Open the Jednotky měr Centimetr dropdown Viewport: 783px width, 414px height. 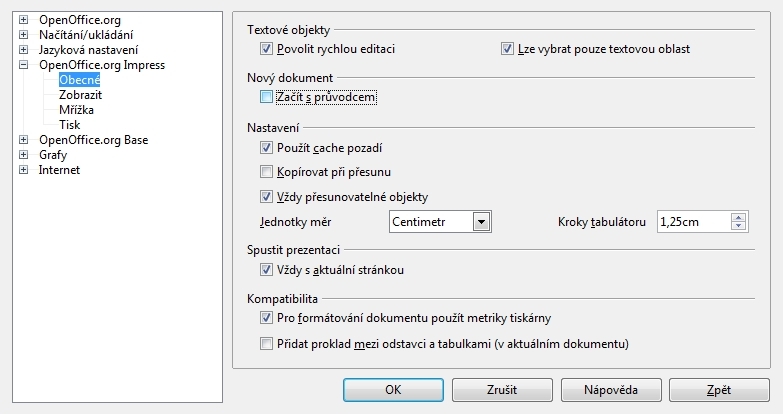[x=481, y=221]
